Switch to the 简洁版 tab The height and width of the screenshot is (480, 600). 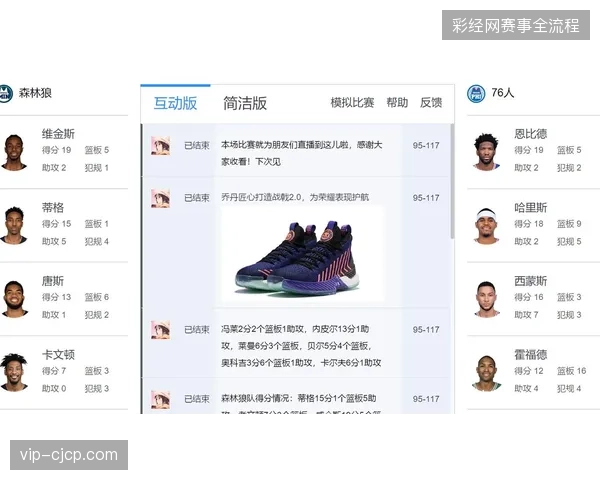coord(245,103)
